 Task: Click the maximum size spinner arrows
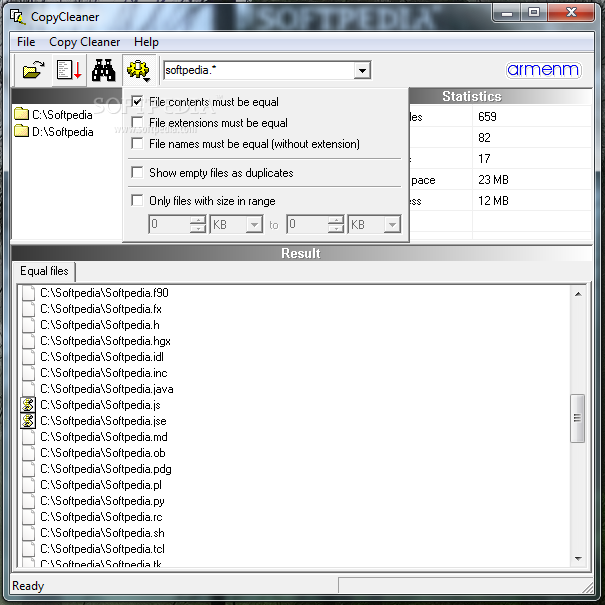tap(336, 225)
